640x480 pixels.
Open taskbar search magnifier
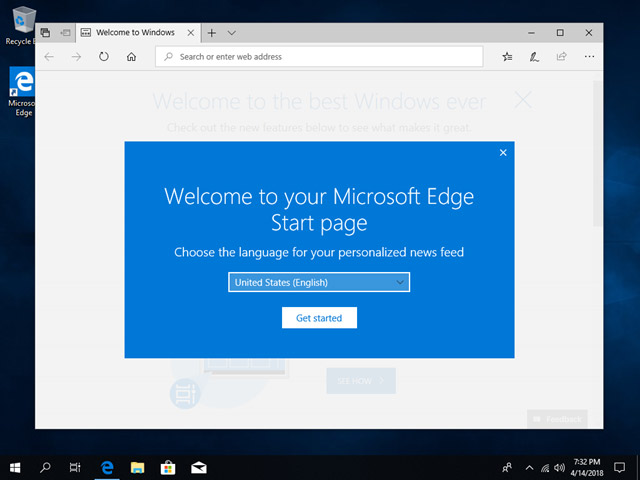(45, 467)
